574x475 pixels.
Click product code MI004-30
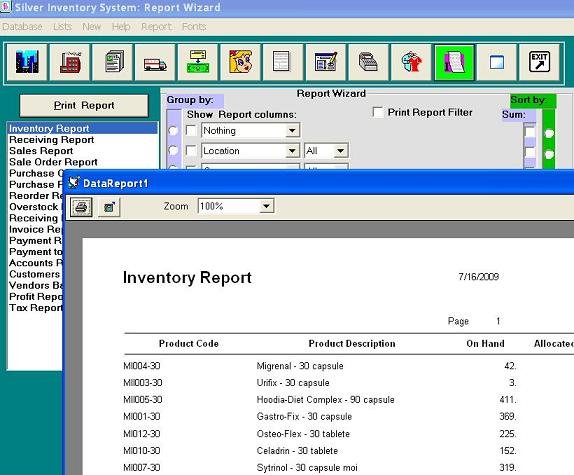[142, 366]
